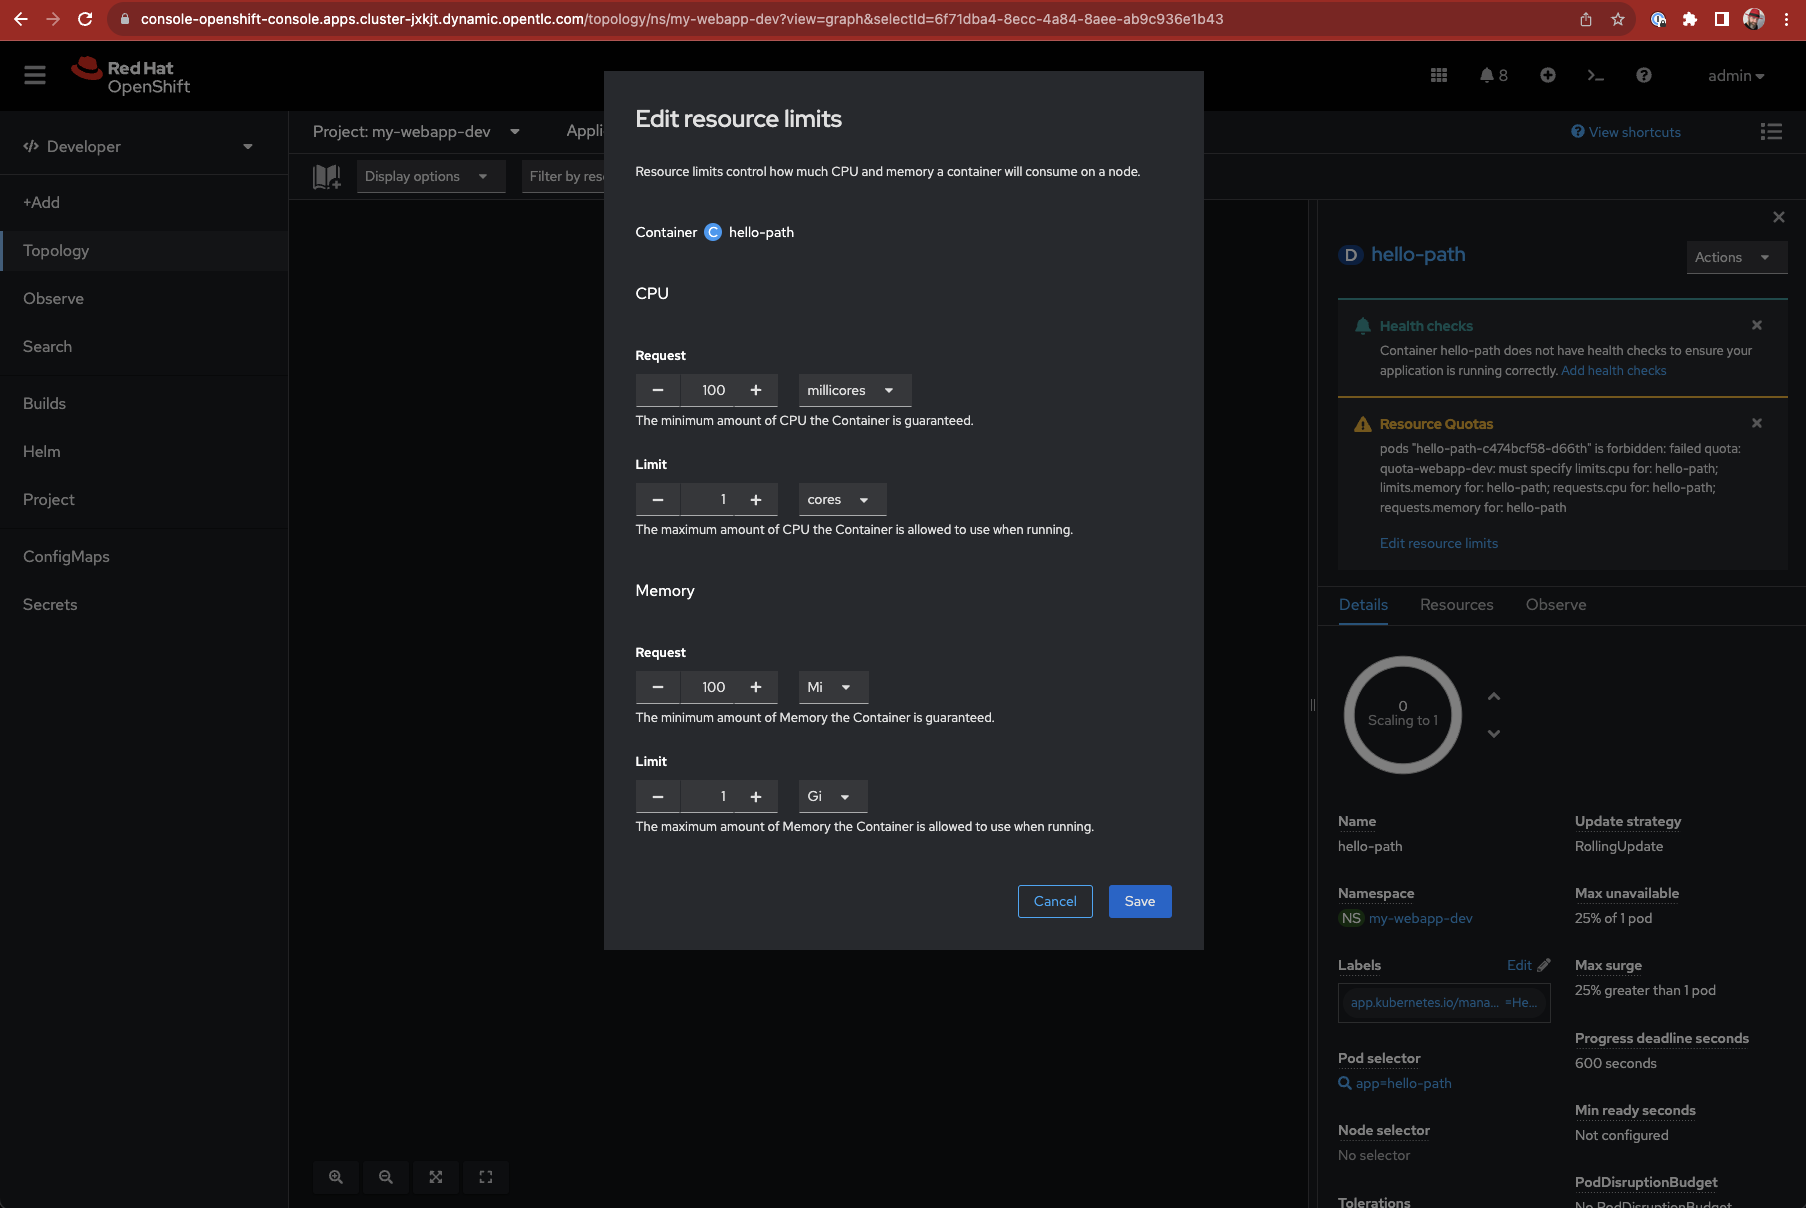Select the Observe tab in details panel
1806x1208 pixels.
tap(1555, 605)
